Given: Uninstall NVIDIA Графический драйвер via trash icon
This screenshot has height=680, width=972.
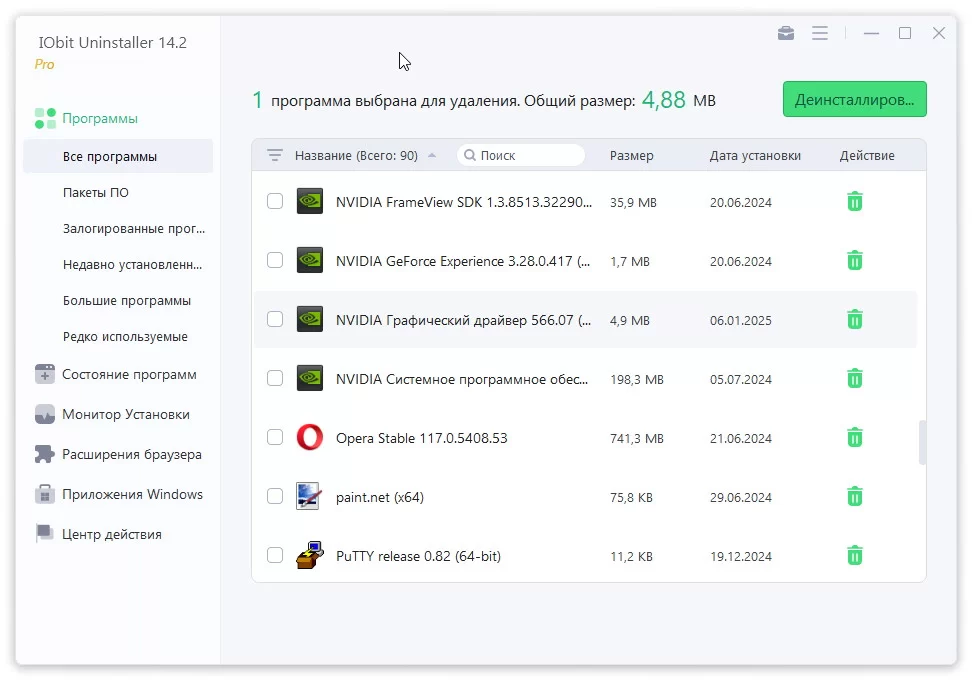Looking at the screenshot, I should (855, 319).
